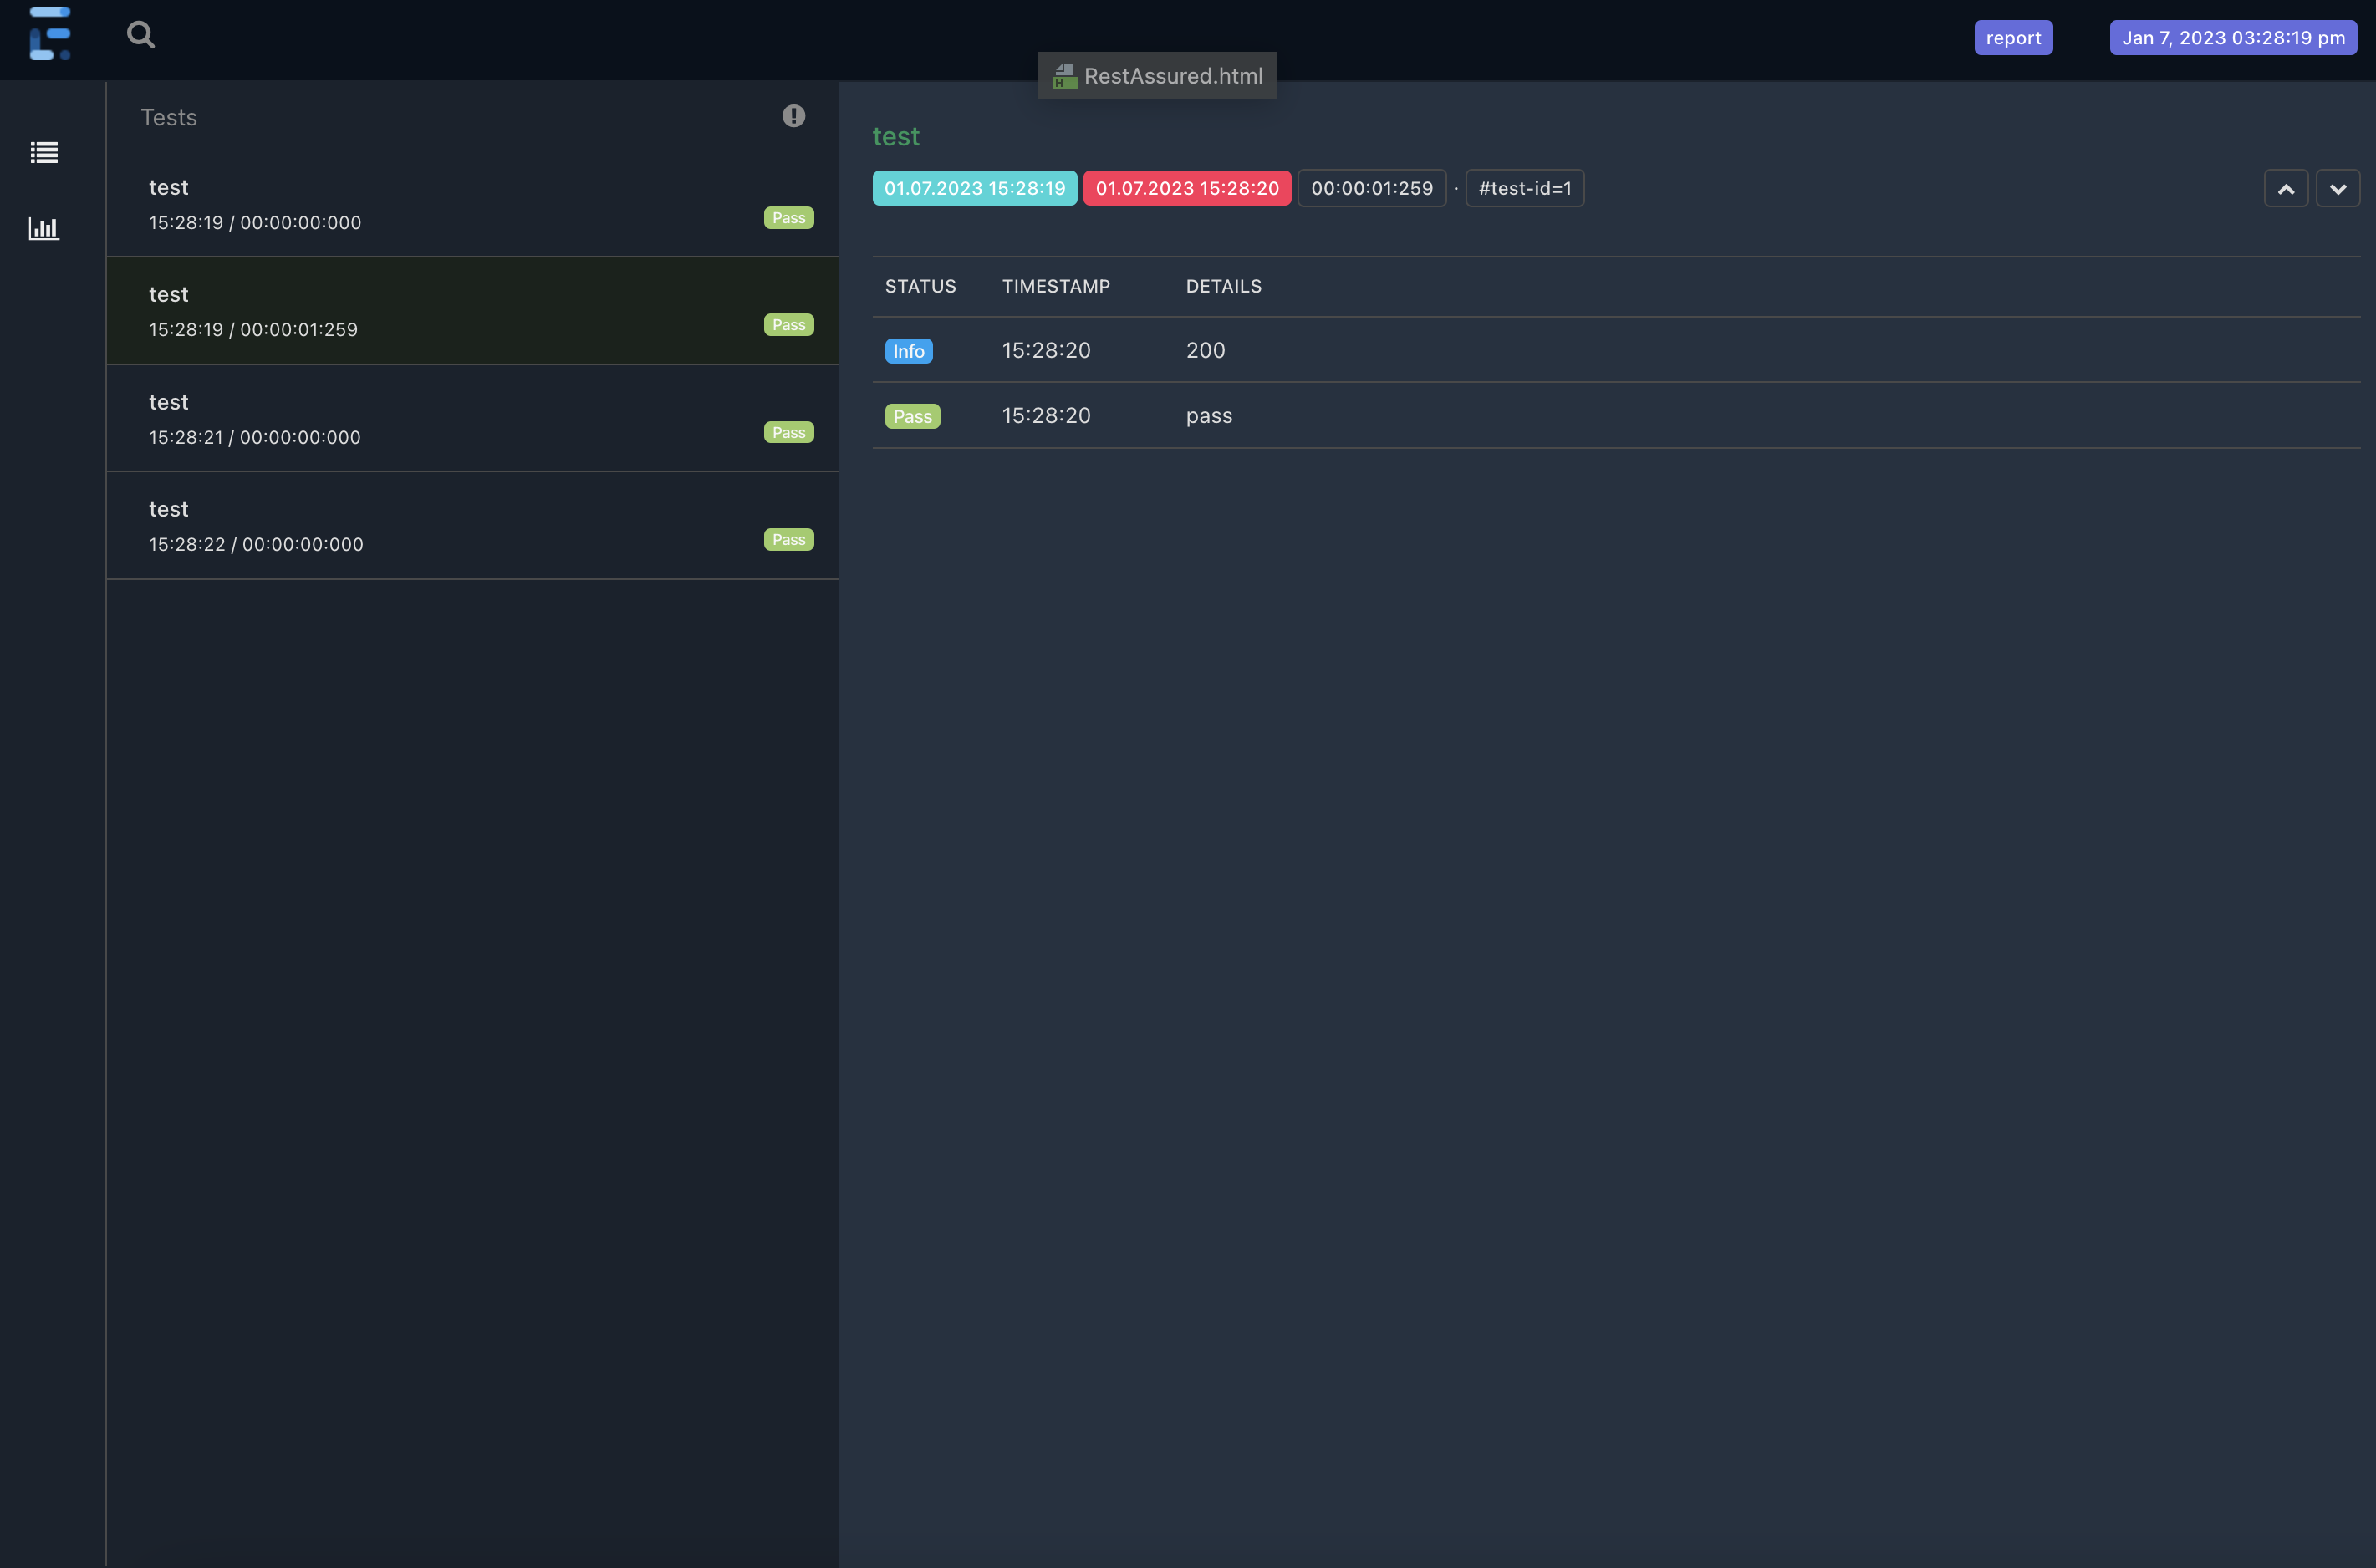Screen dimensions: 2376x1568
Task: Click the #test-id=1 link
Action: pos(1524,187)
